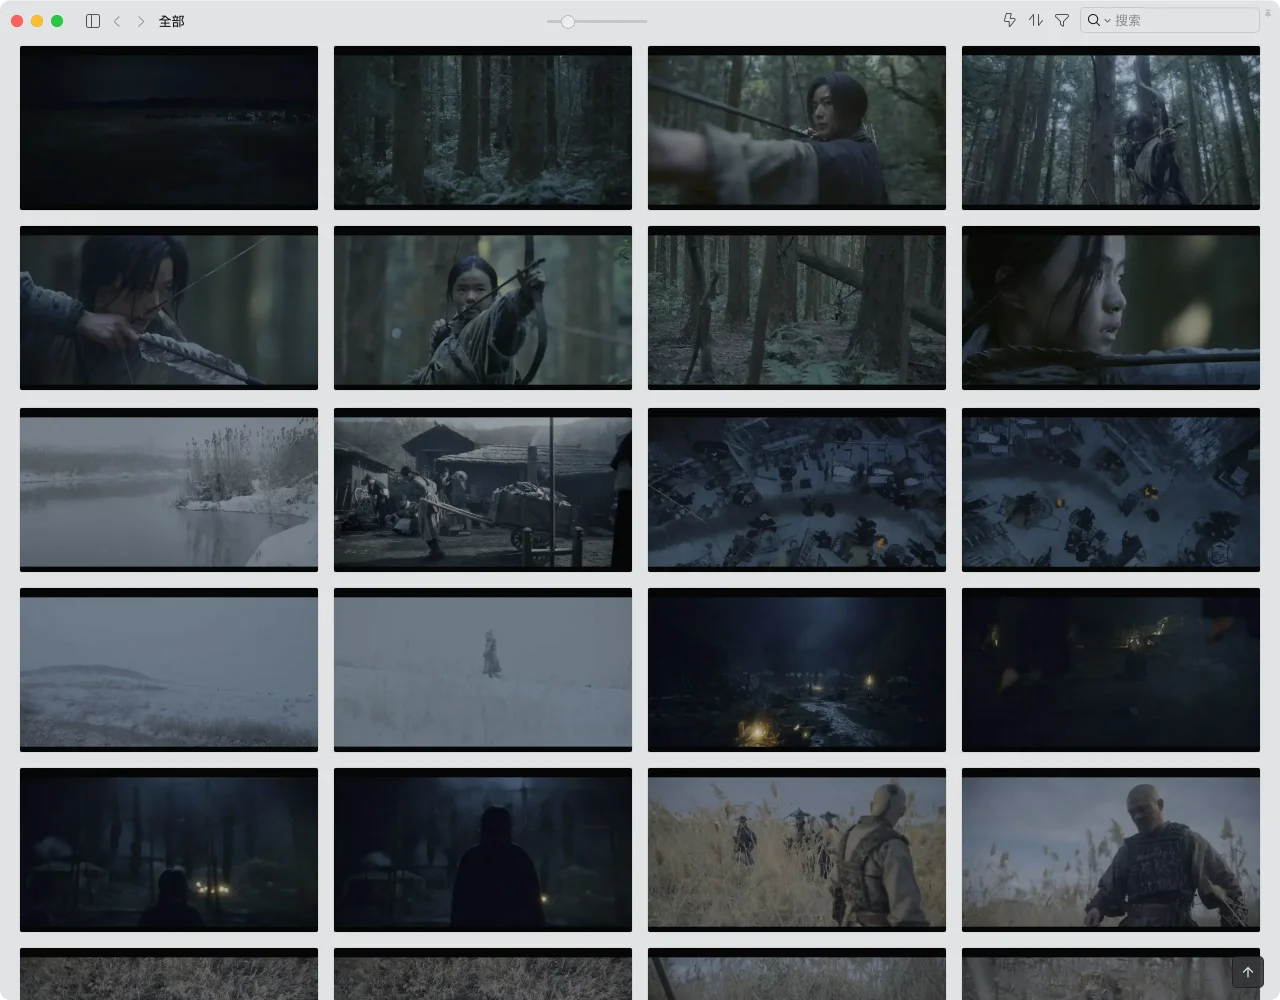Viewport: 1280px width, 1000px height.
Task: Open the armored warrior facing men in reeds thumbnail
Action: (797, 850)
